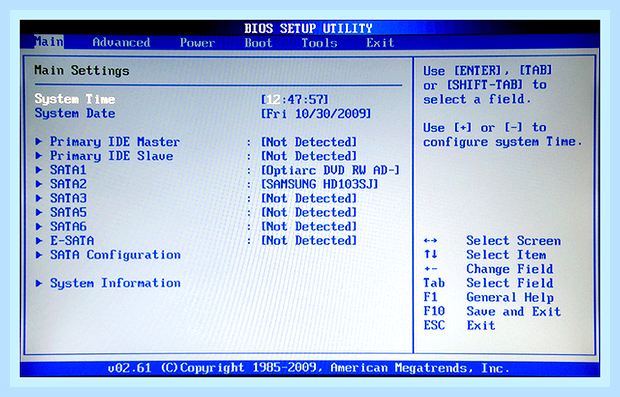620x397 pixels.
Task: Open Primary IDE Master entry
Action: 115,142
